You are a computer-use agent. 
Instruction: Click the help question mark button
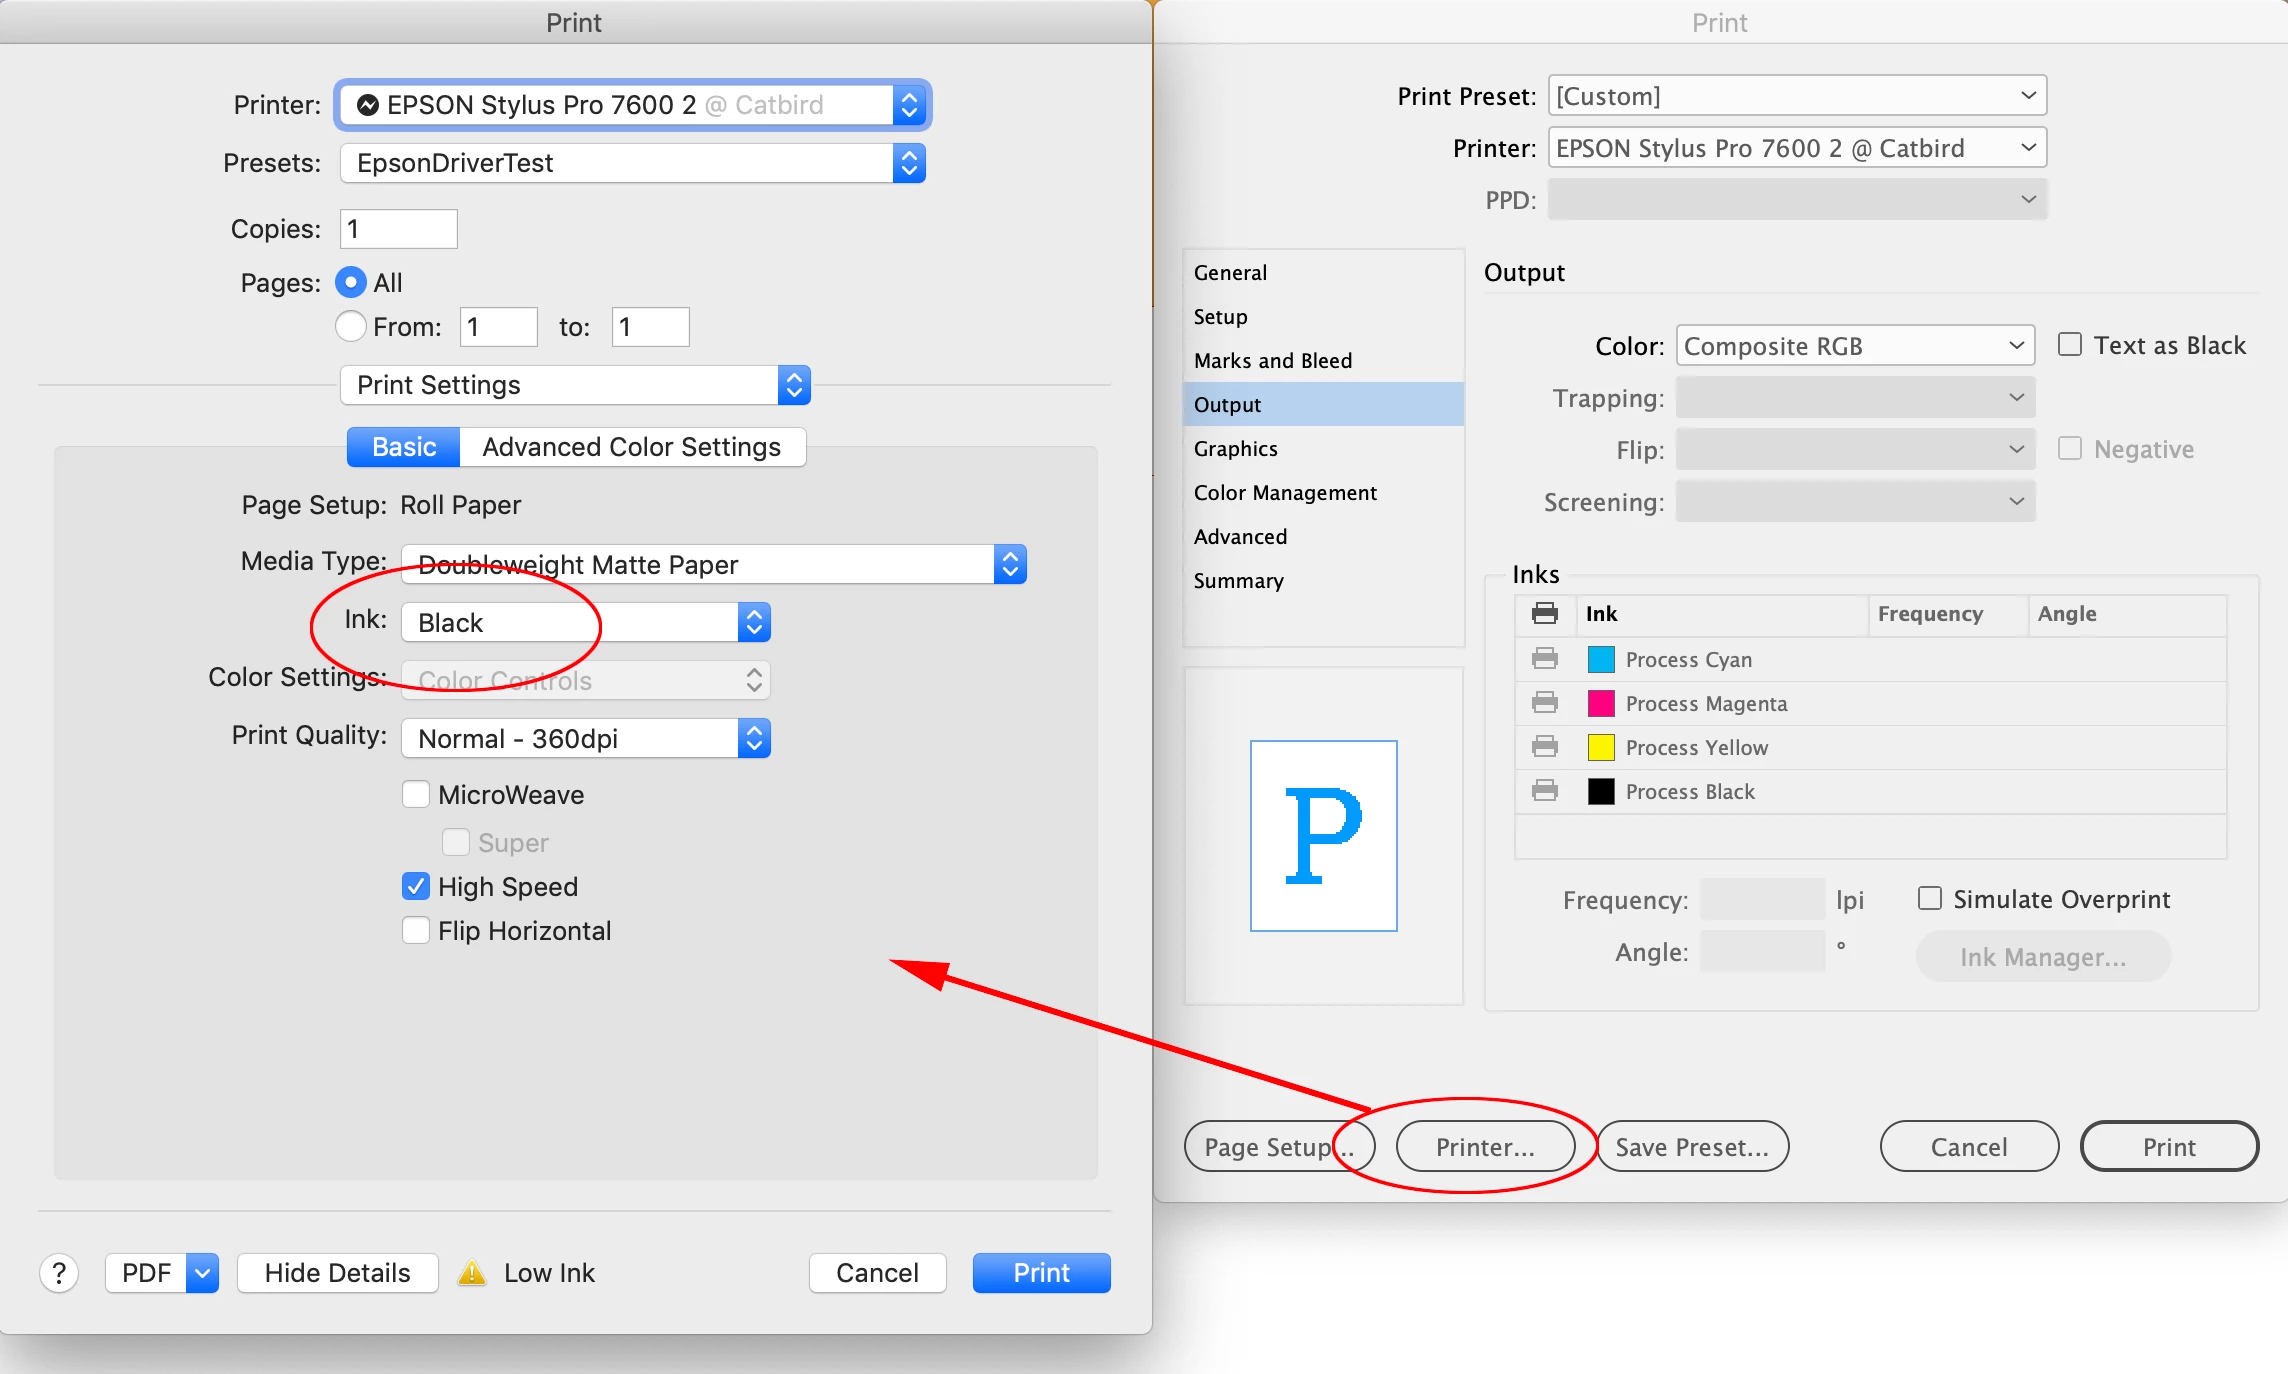59,1273
